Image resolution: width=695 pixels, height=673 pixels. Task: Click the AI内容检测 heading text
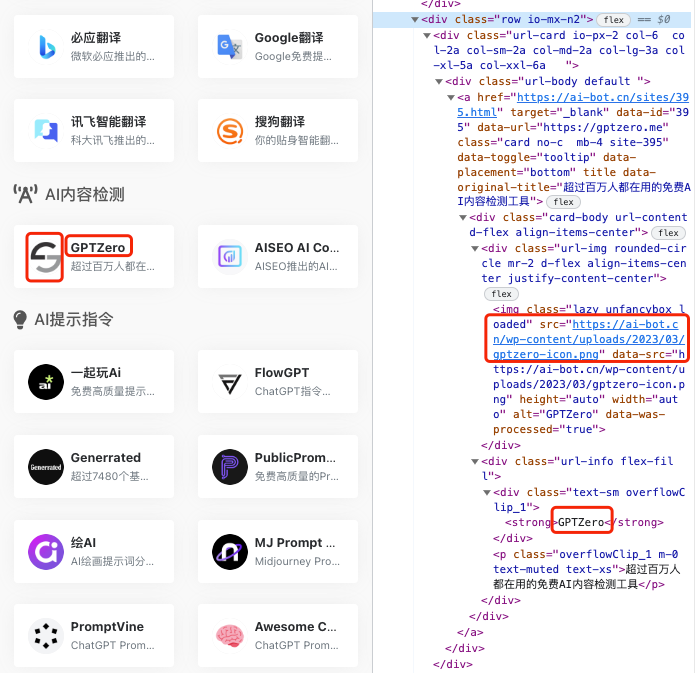[85, 194]
